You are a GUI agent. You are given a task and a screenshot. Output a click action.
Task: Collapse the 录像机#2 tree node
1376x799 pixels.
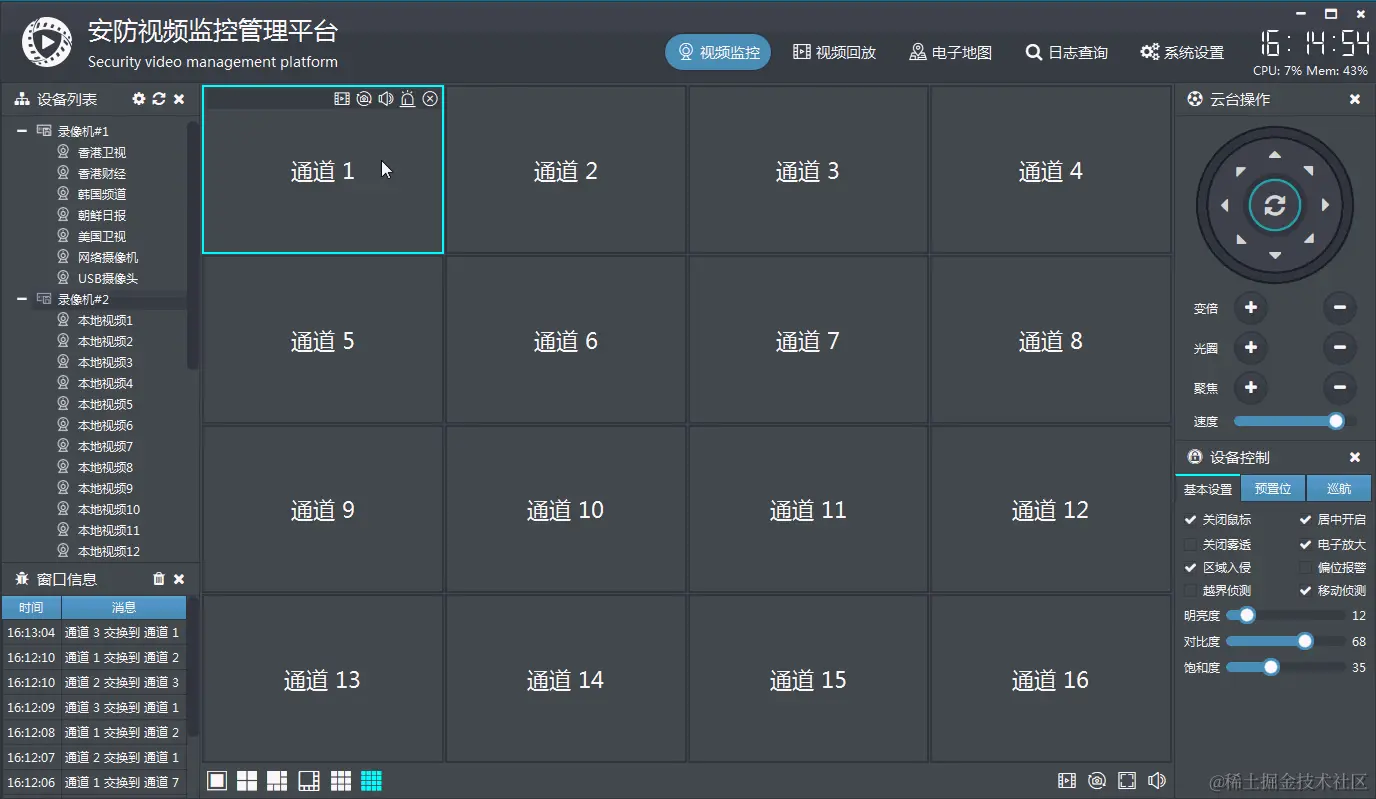(22, 299)
